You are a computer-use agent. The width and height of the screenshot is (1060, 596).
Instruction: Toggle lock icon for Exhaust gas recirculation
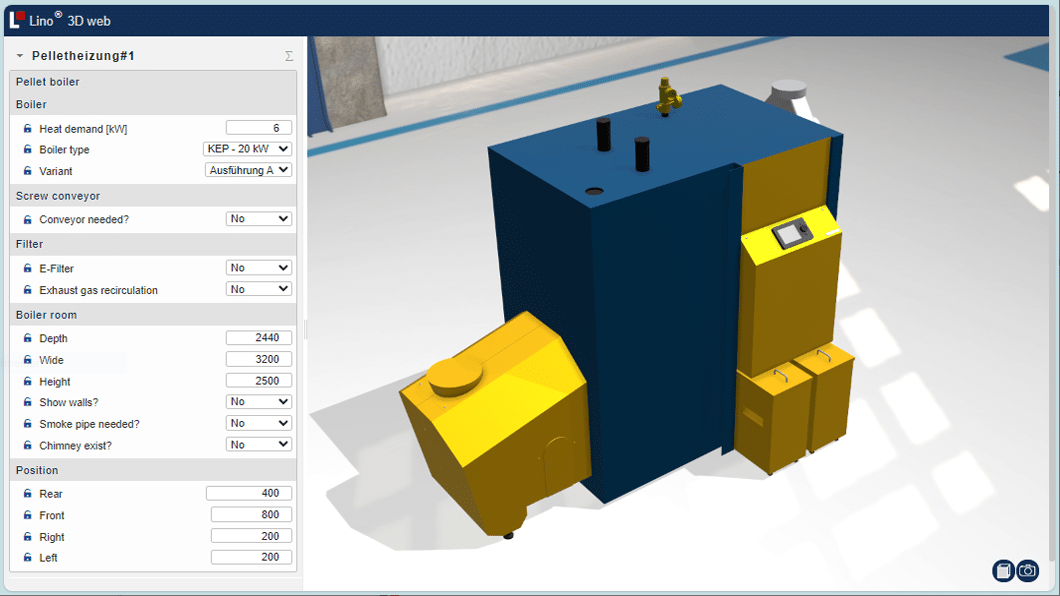[x=28, y=290]
